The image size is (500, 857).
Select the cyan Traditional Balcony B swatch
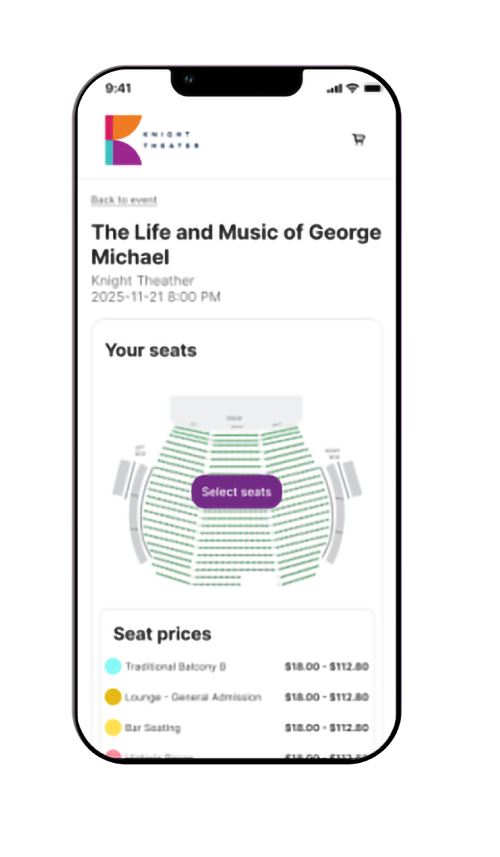click(x=113, y=666)
